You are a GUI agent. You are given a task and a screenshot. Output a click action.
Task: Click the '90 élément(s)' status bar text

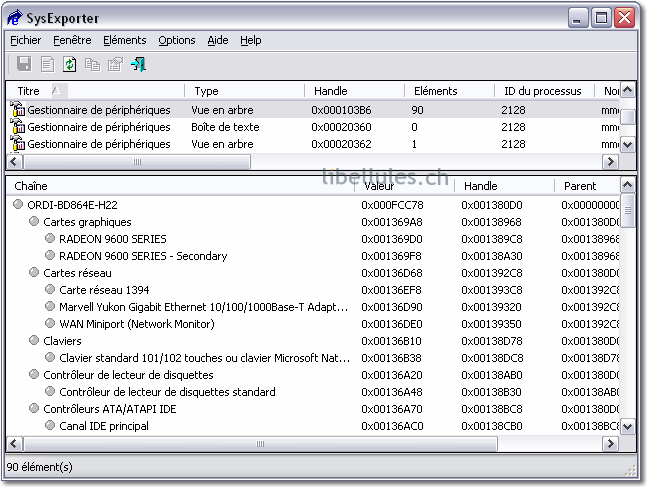[40, 467]
